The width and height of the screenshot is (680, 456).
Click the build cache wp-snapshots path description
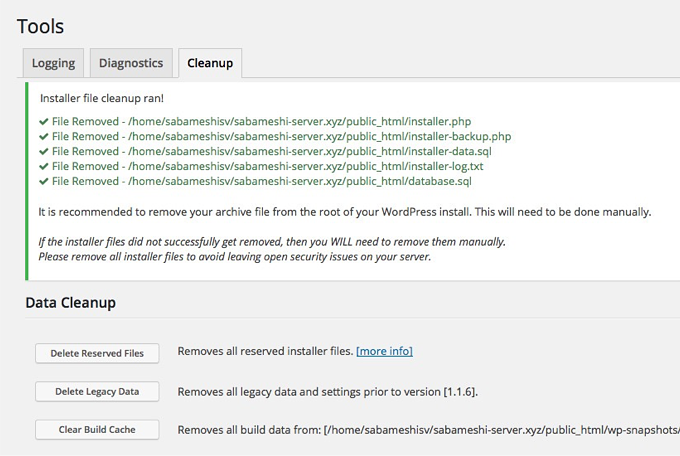tap(428, 430)
